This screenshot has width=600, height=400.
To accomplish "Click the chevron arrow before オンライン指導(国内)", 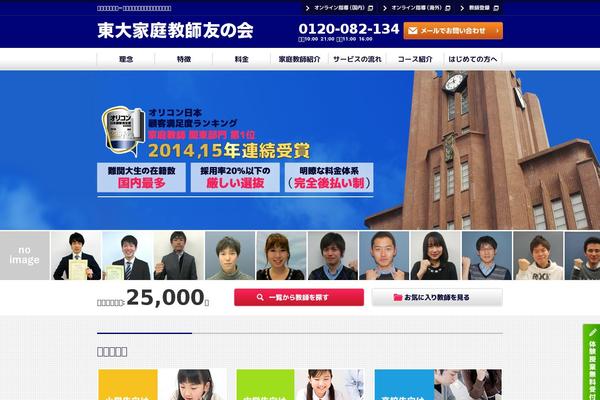I will pyautogui.click(x=308, y=8).
